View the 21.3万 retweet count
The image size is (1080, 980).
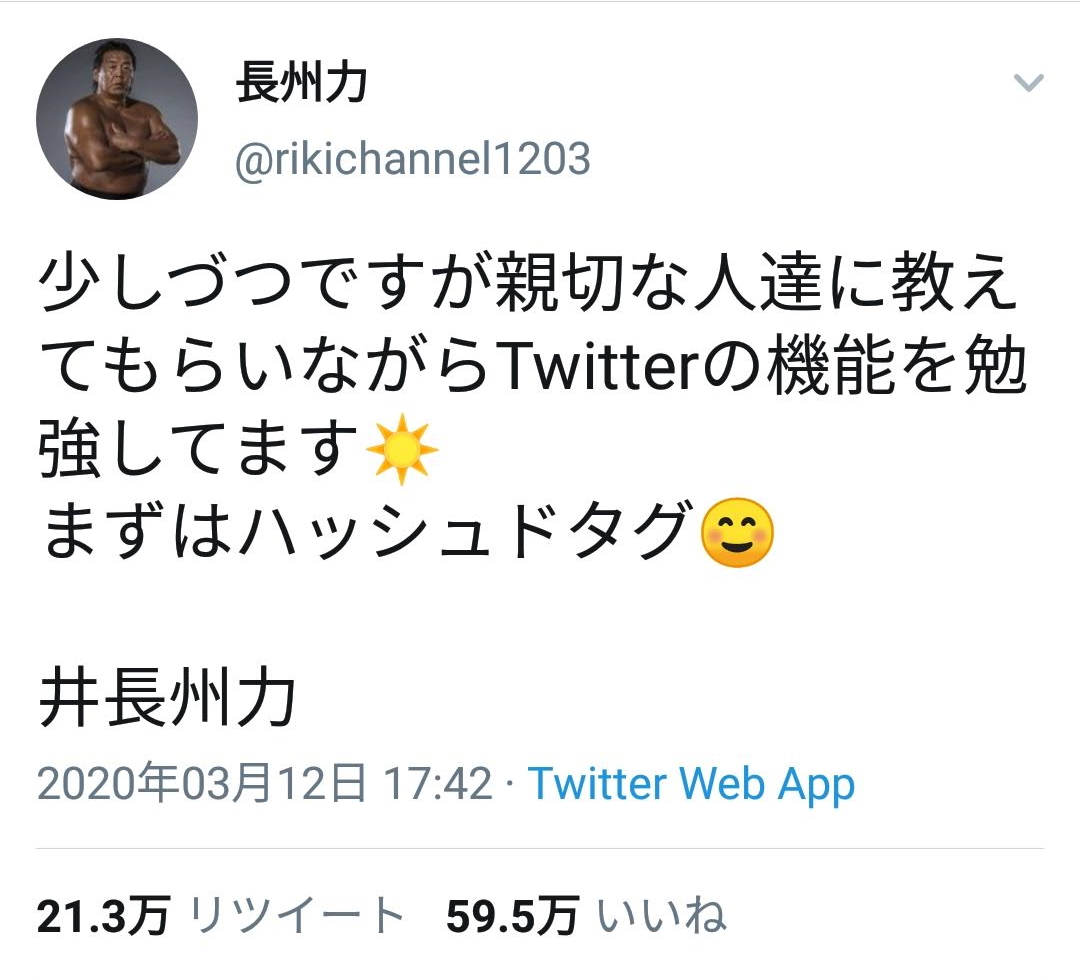(103, 916)
